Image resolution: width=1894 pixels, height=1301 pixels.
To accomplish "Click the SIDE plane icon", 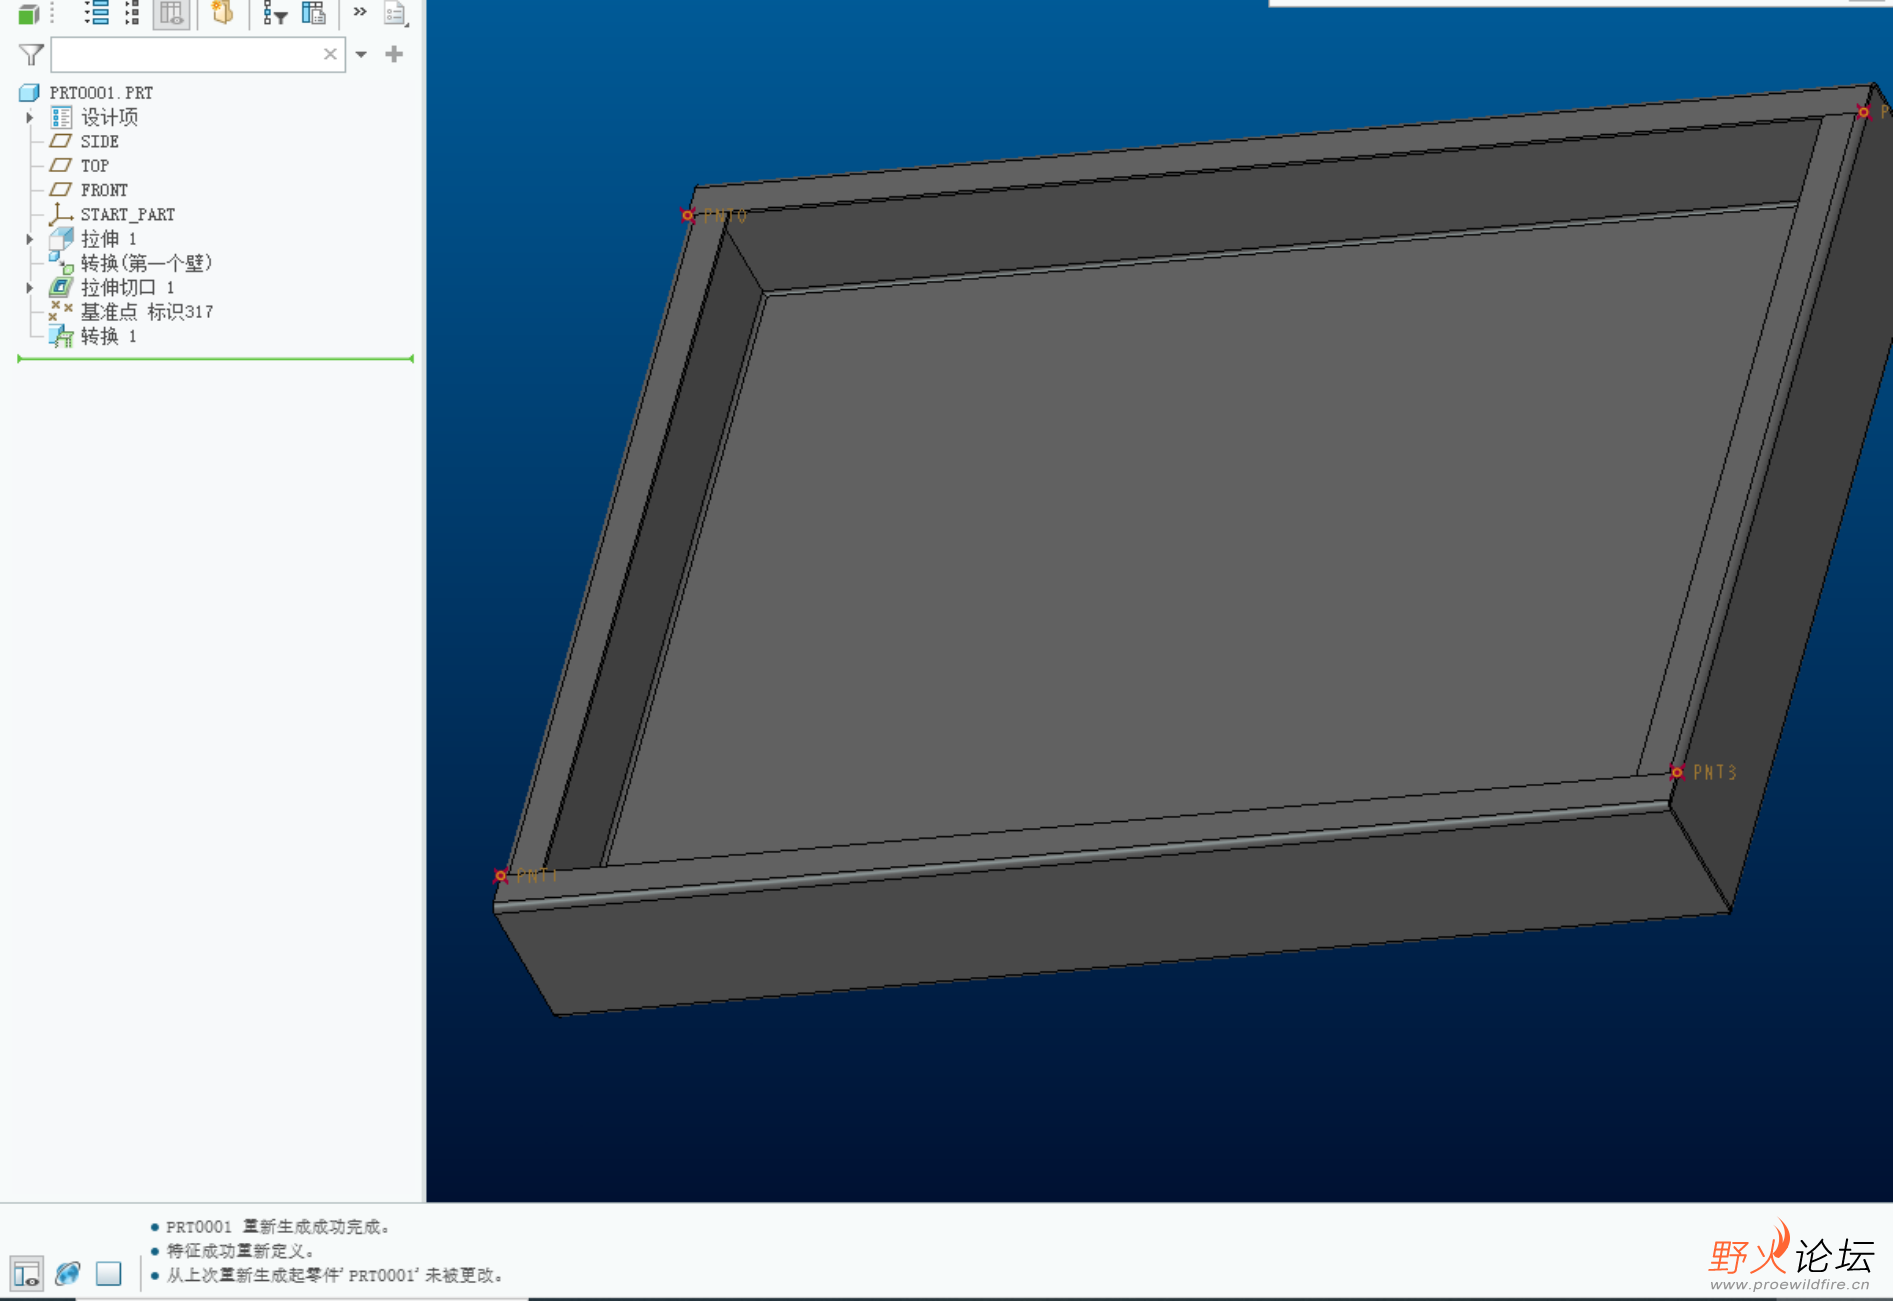I will tap(61, 141).
